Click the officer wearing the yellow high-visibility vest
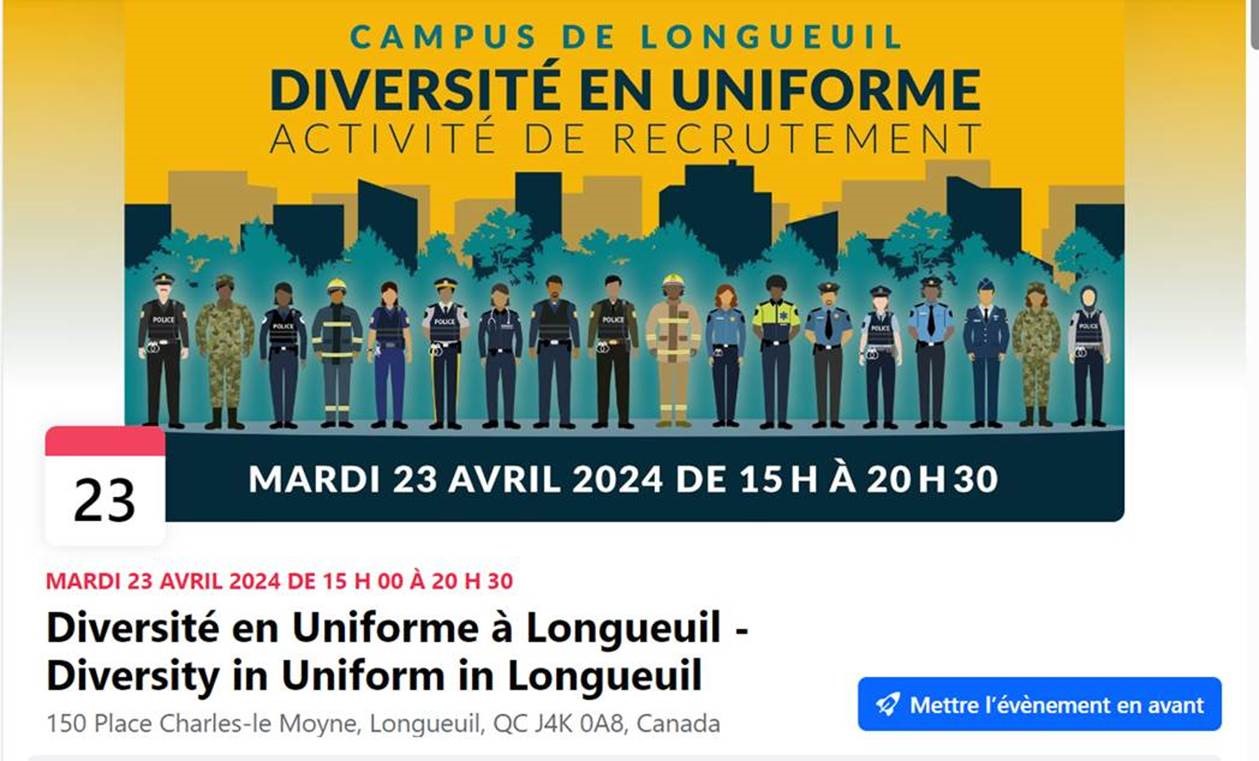1259x761 pixels. click(777, 350)
